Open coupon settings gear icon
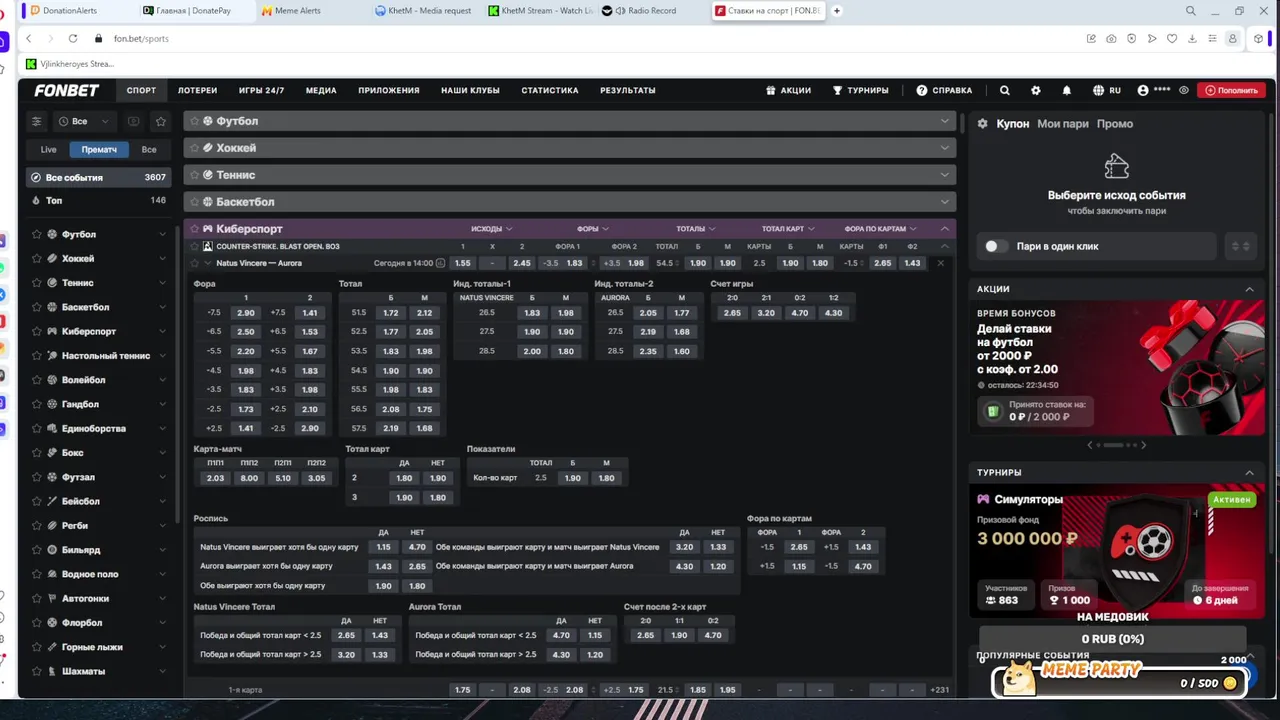 (982, 124)
